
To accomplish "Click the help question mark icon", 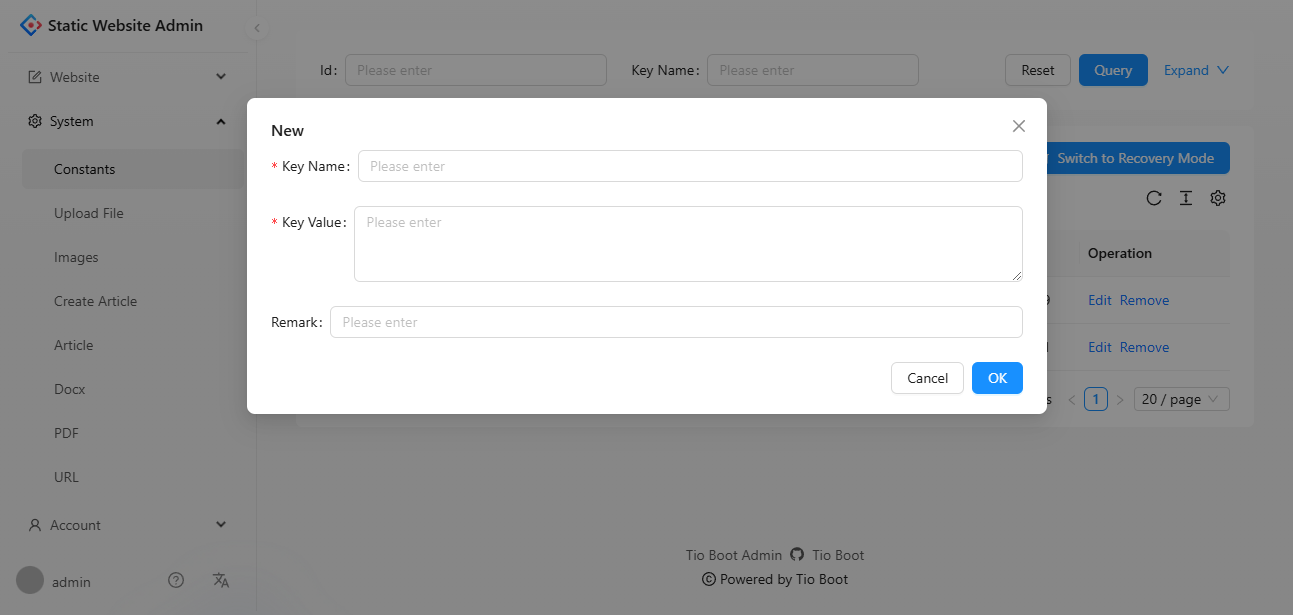I will (176, 580).
